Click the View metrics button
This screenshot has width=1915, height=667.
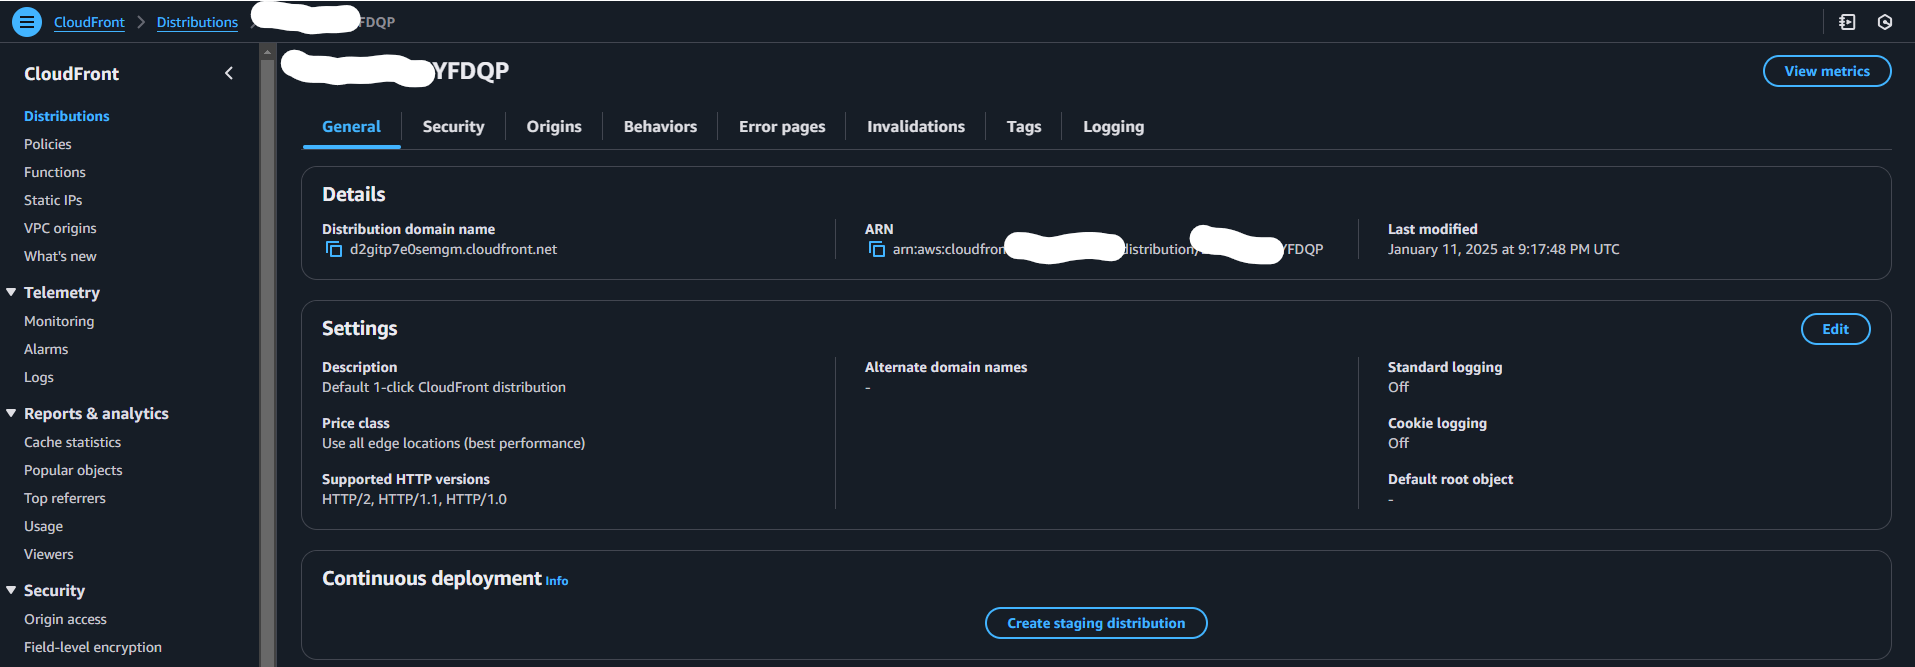click(x=1826, y=71)
